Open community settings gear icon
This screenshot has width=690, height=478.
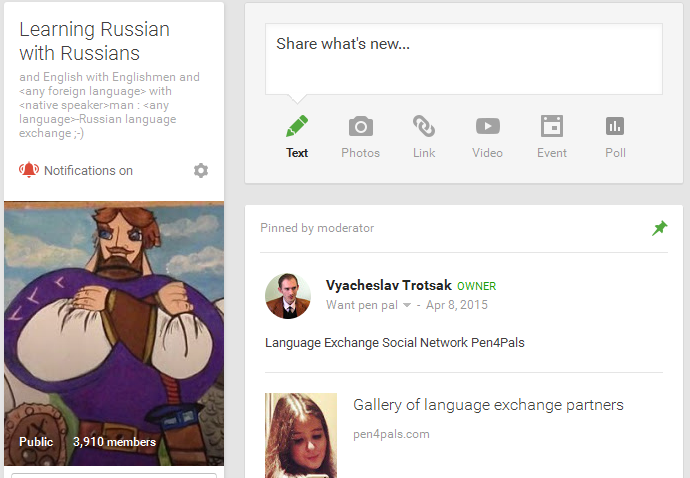201,170
